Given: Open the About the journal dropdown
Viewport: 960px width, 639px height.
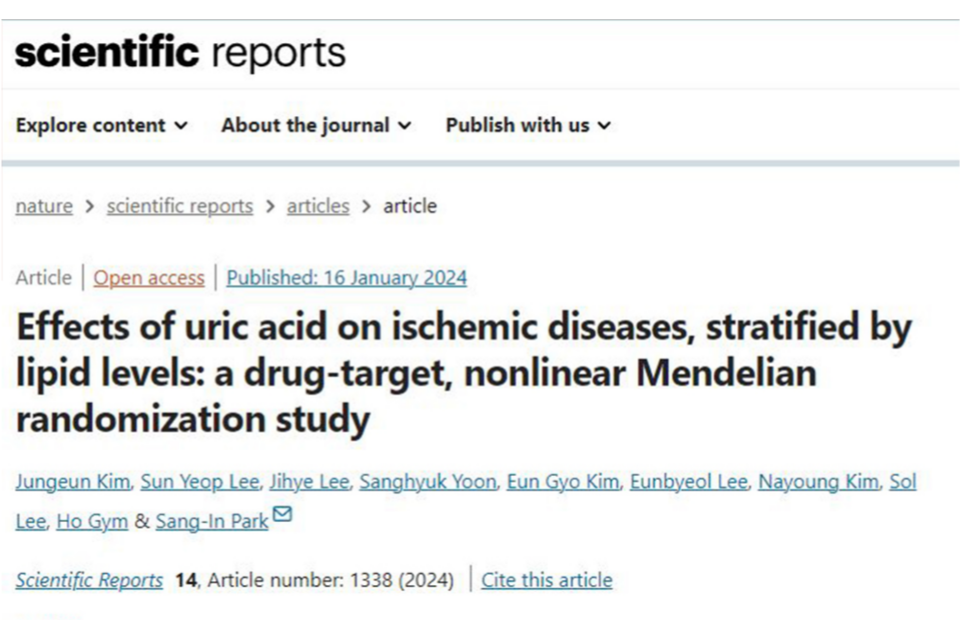Looking at the screenshot, I should [316, 126].
